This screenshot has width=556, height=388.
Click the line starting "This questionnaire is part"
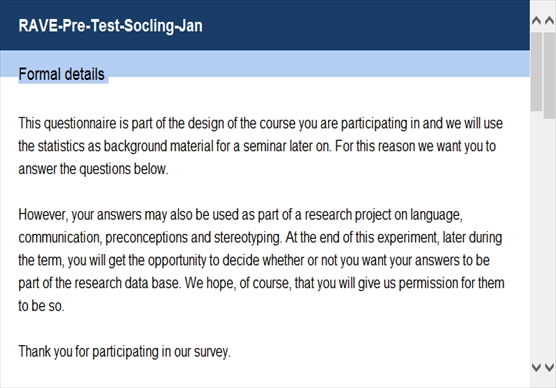click(x=260, y=123)
